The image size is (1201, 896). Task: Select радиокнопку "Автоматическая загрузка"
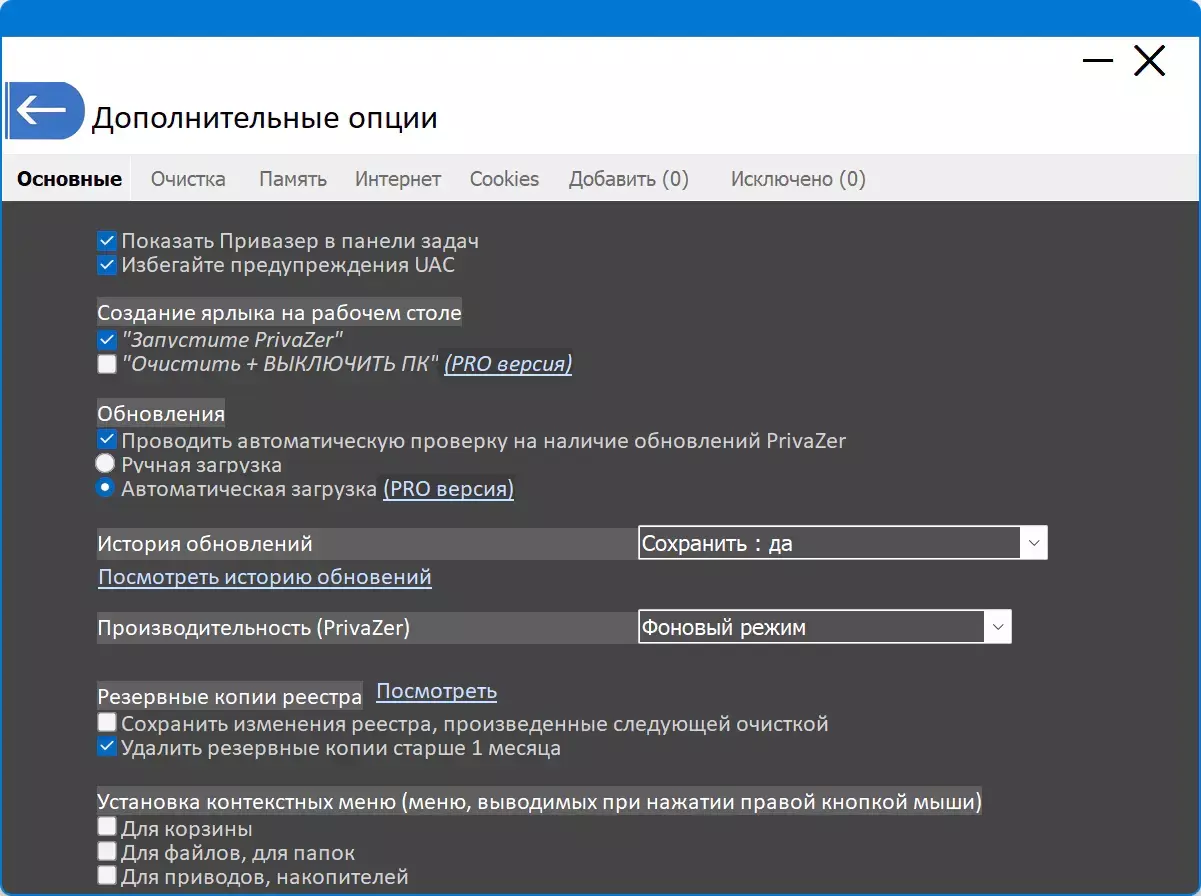tap(104, 488)
